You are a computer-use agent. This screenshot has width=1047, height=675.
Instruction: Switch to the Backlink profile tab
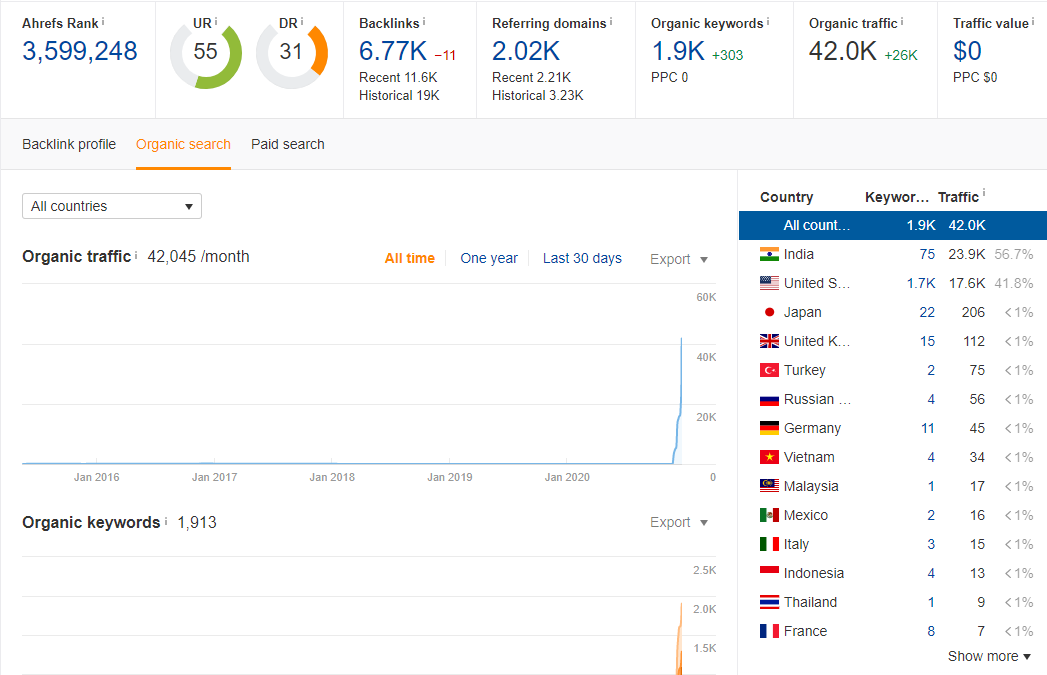tap(68, 144)
